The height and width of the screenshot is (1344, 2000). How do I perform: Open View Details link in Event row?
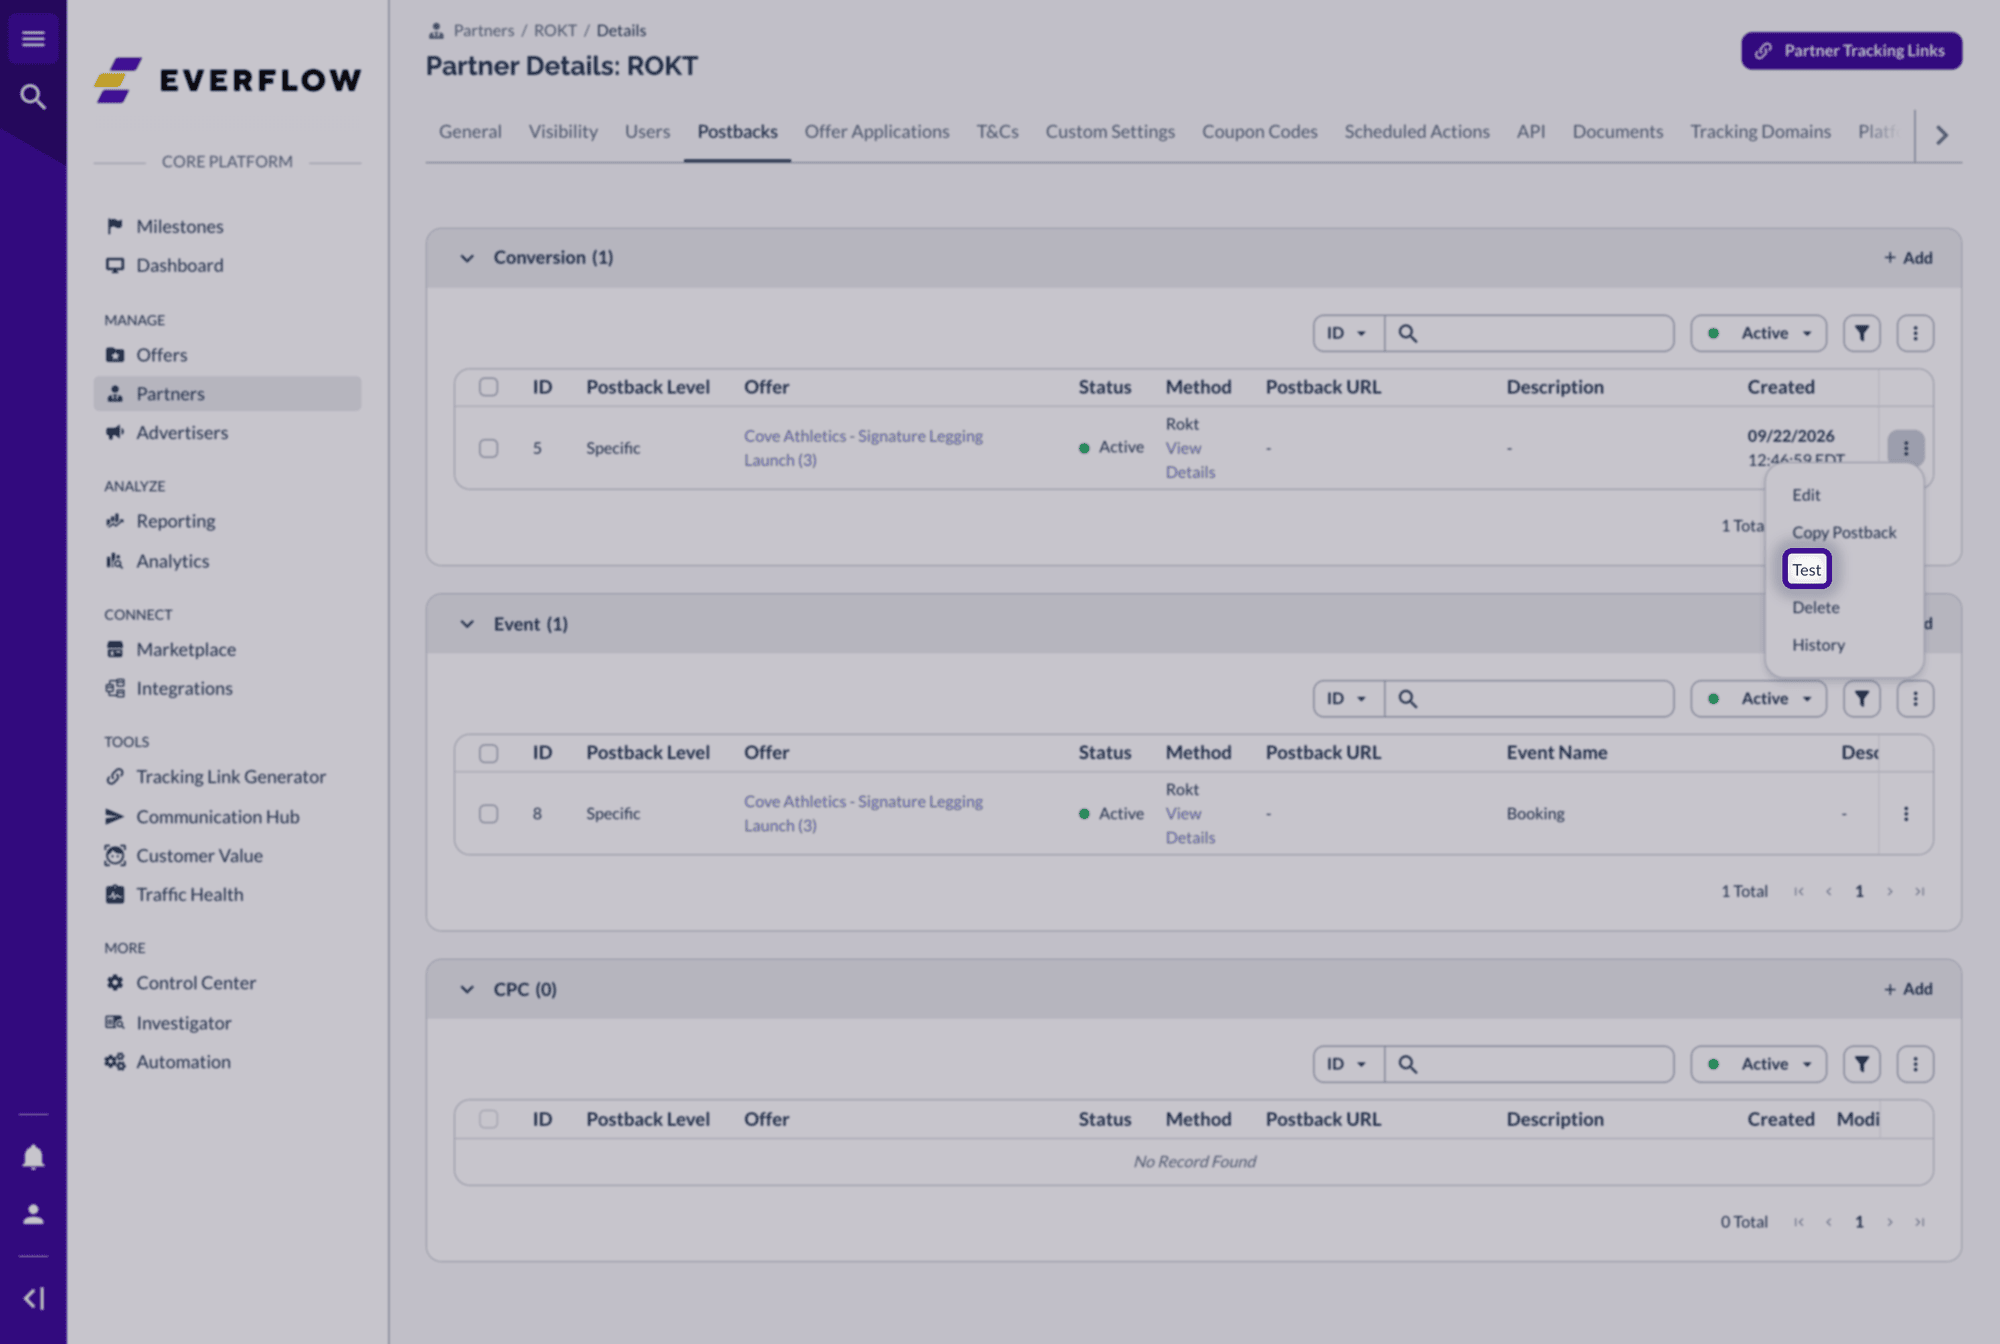pos(1190,826)
